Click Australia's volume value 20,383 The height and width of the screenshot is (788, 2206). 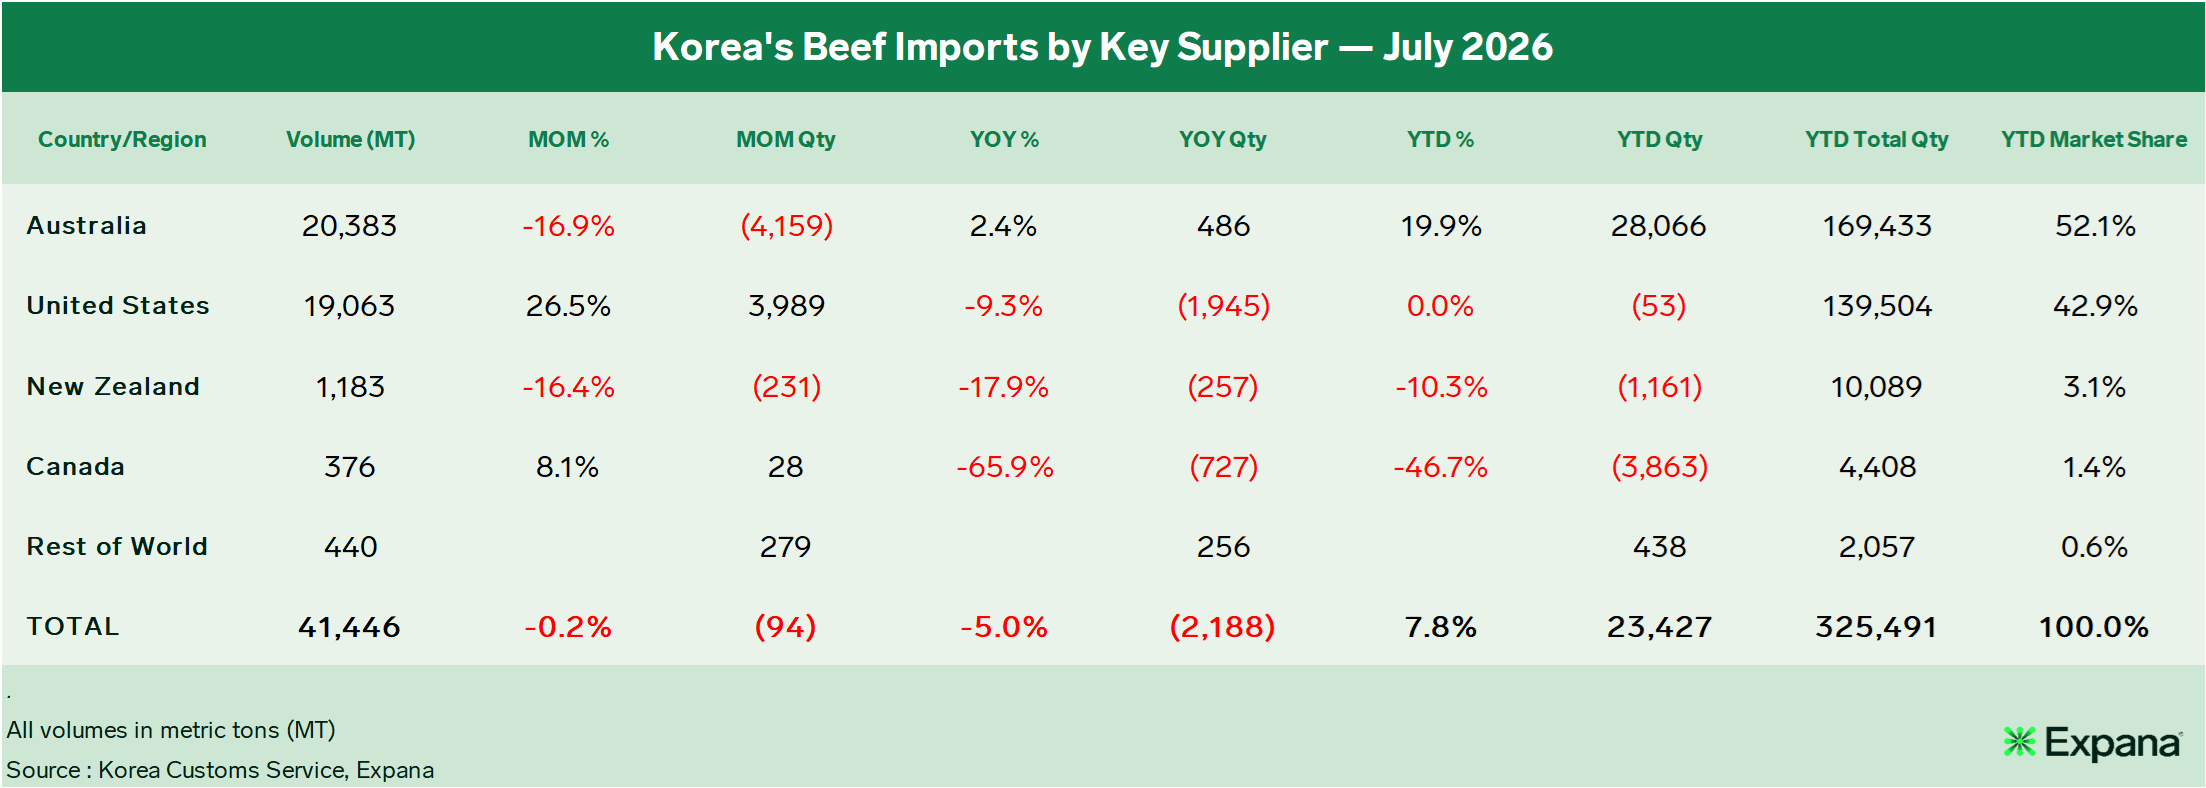tap(350, 226)
